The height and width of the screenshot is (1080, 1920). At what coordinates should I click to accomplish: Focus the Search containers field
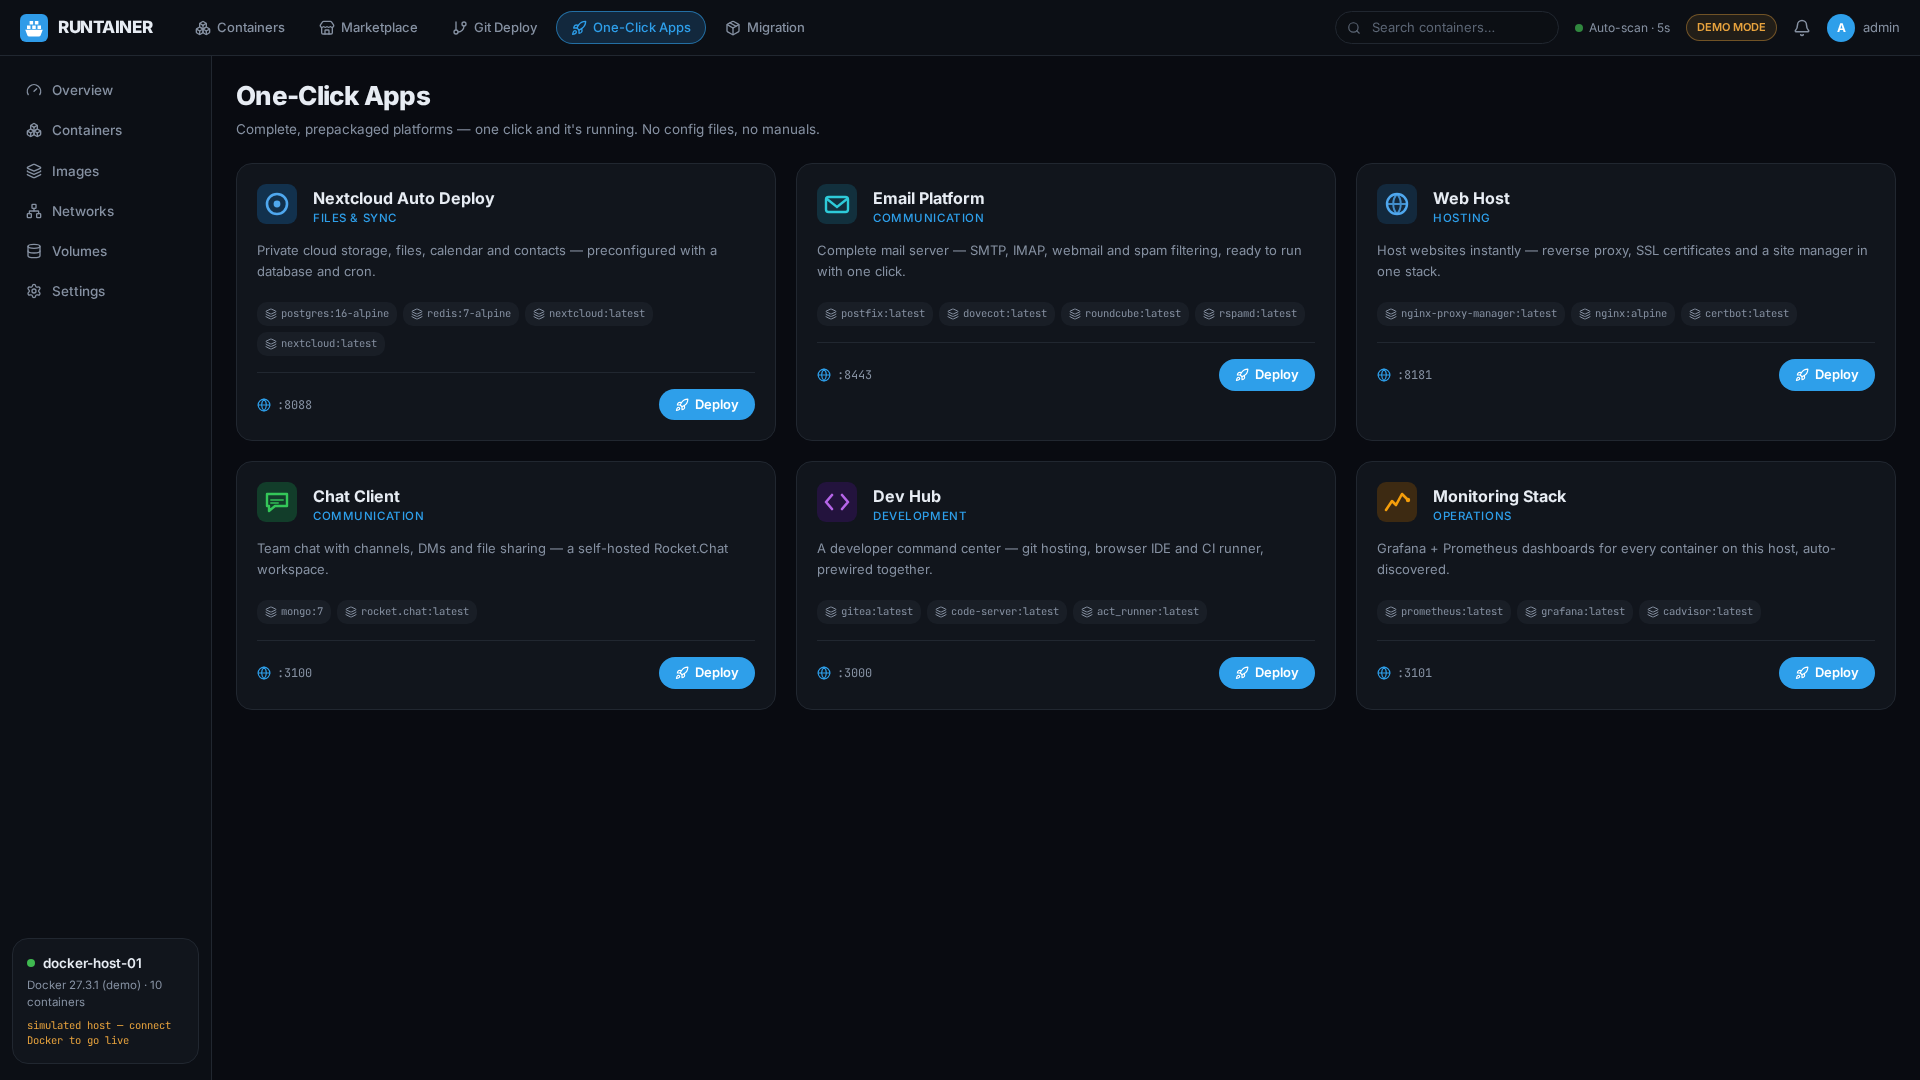pyautogui.click(x=1446, y=28)
